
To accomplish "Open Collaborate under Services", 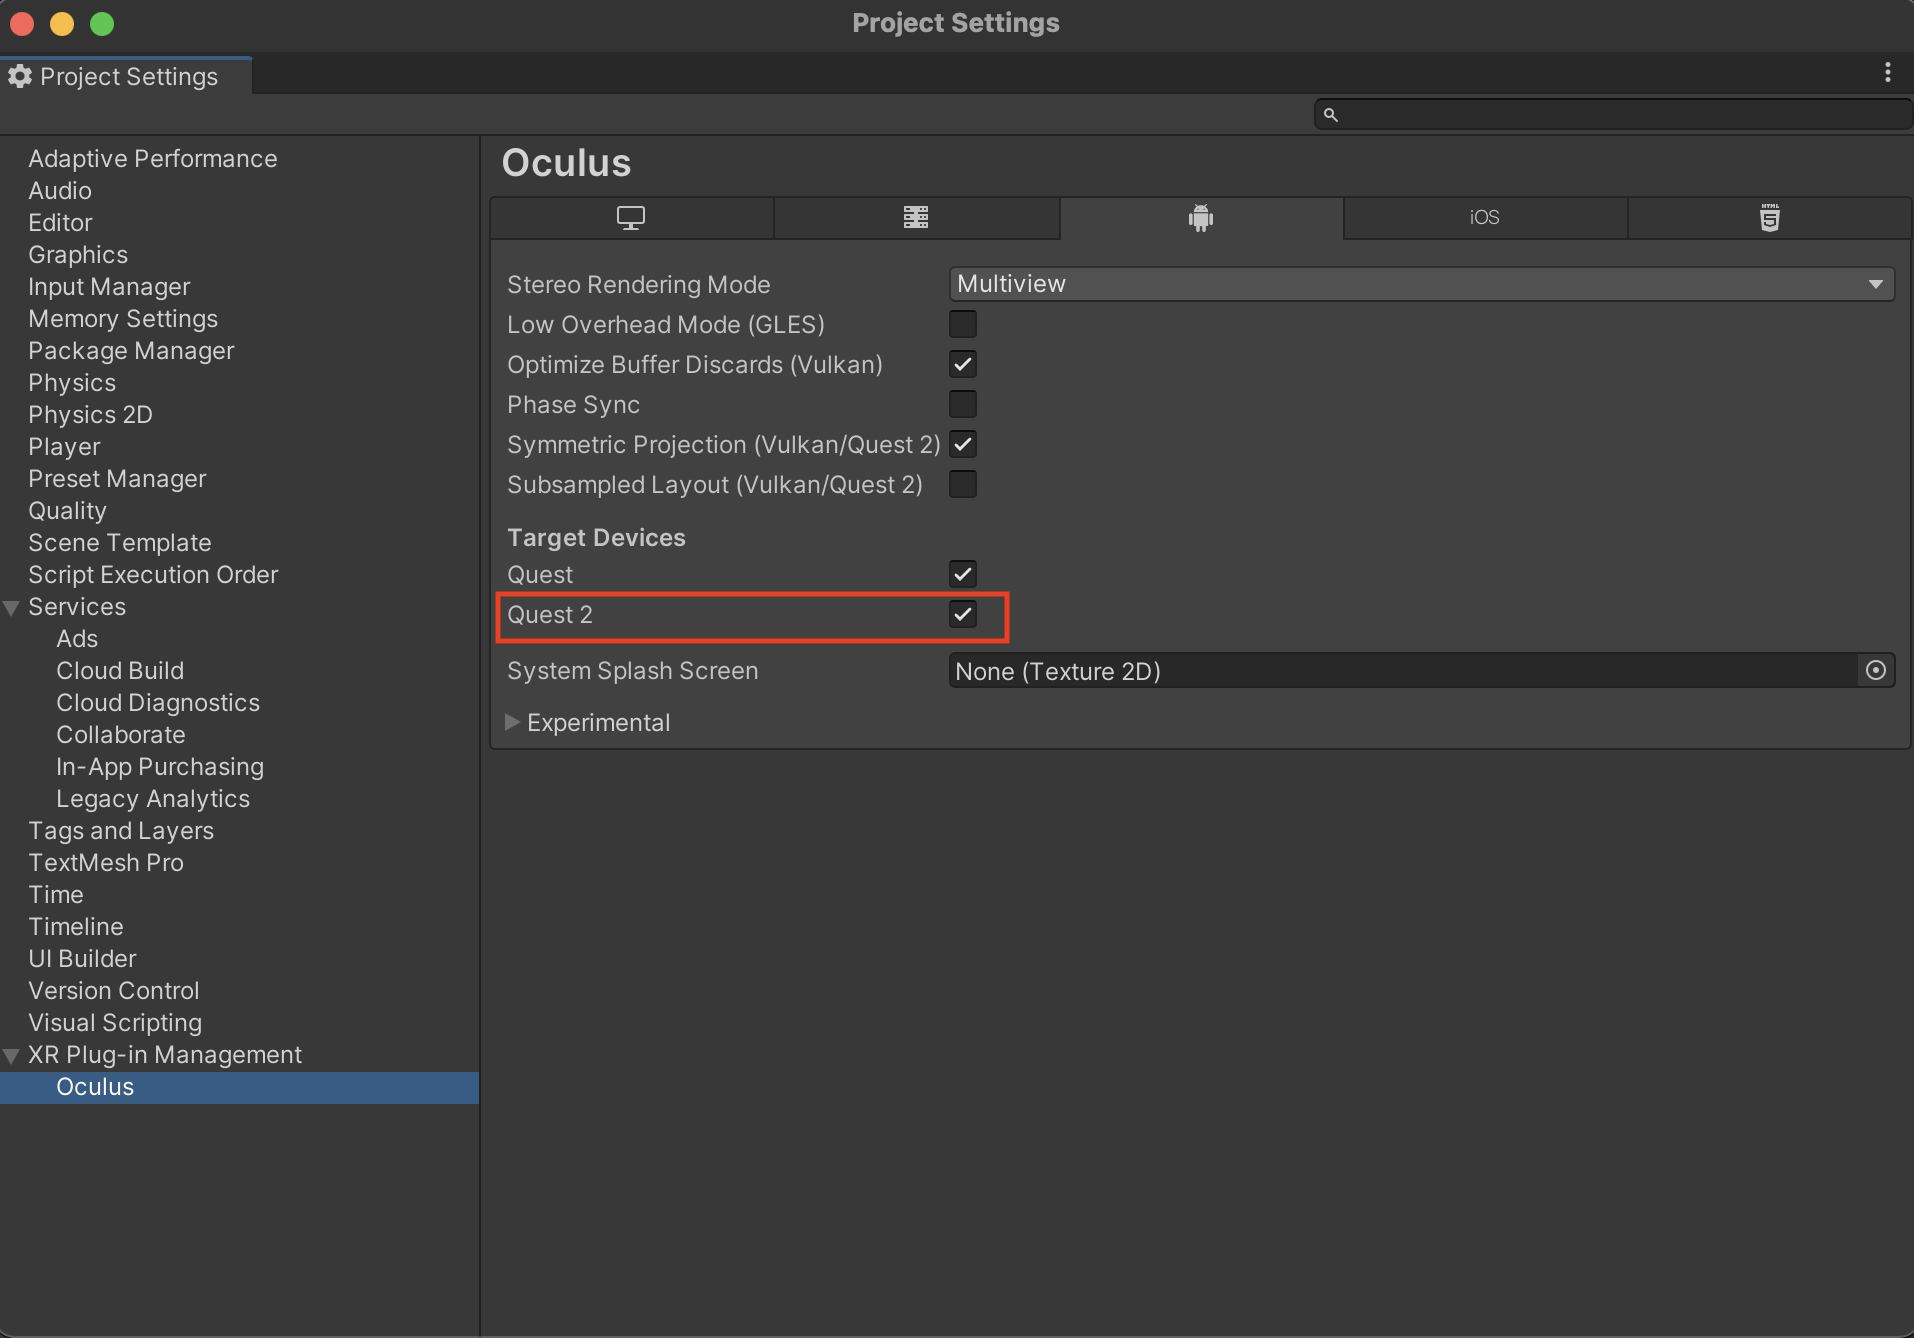I will [121, 735].
